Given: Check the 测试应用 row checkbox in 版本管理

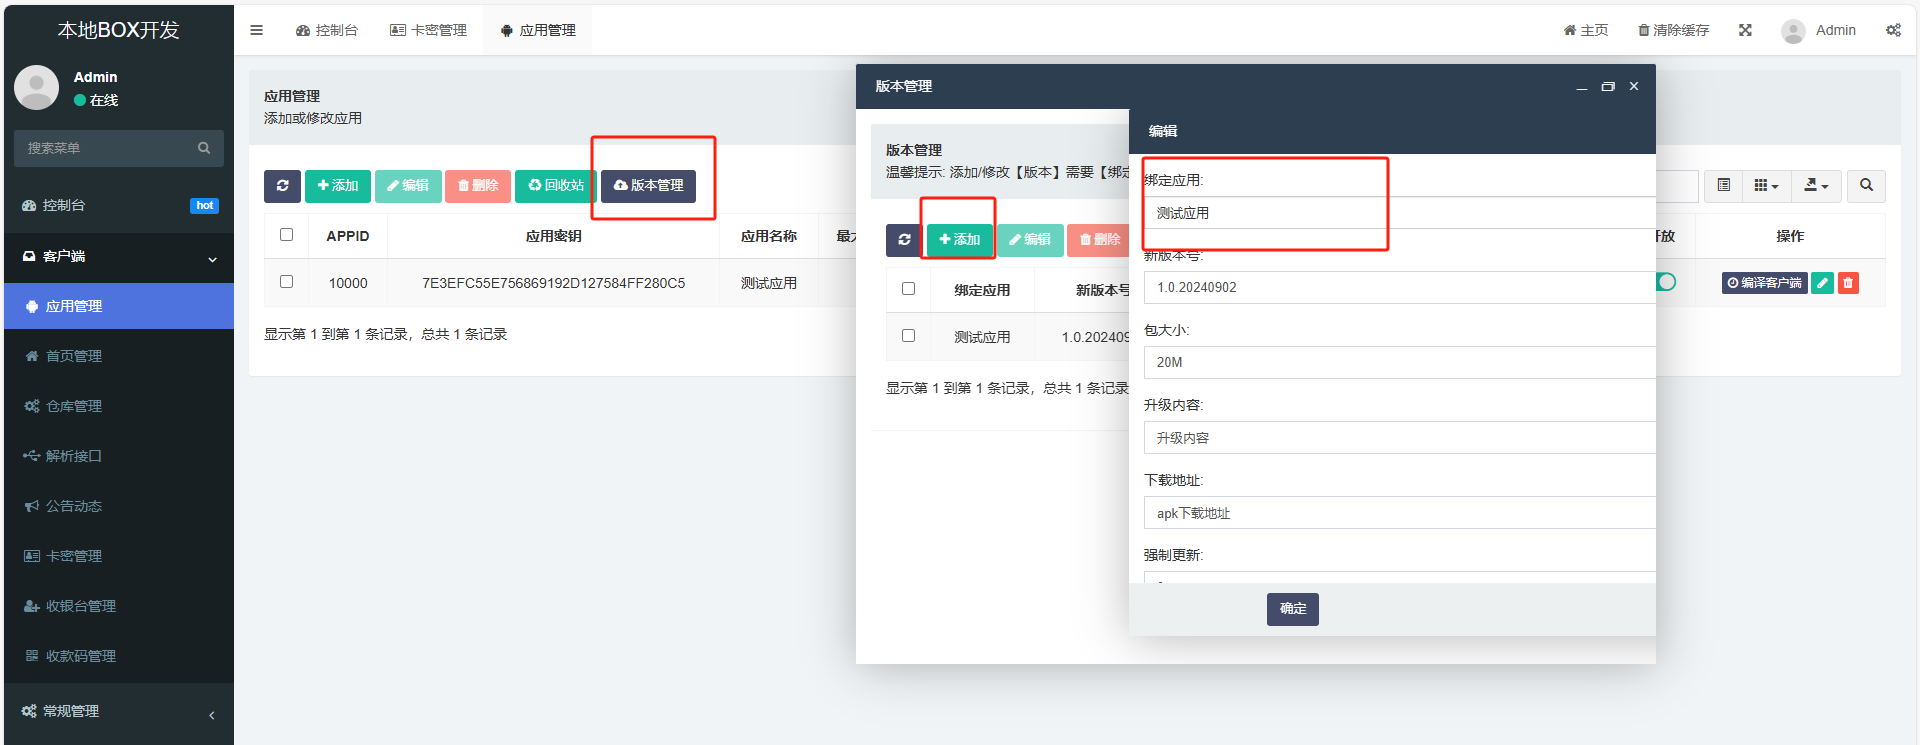Looking at the screenshot, I should (x=908, y=335).
